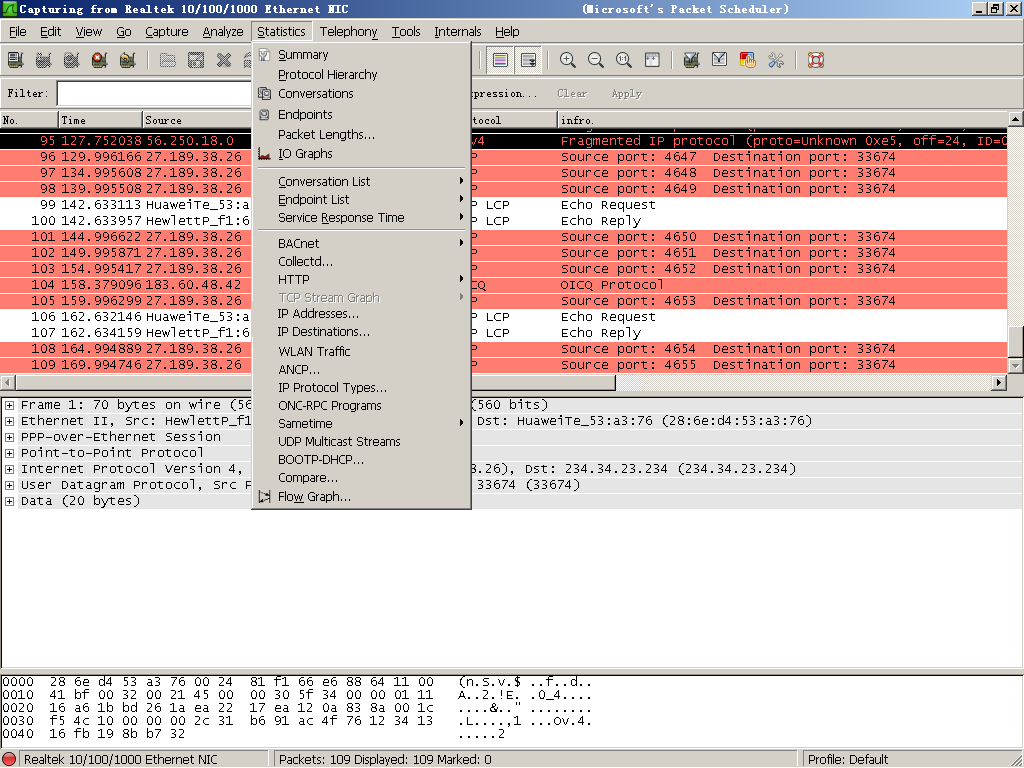
Task: Select packet 95 Fragmented IP protocol row
Action: click(504, 141)
